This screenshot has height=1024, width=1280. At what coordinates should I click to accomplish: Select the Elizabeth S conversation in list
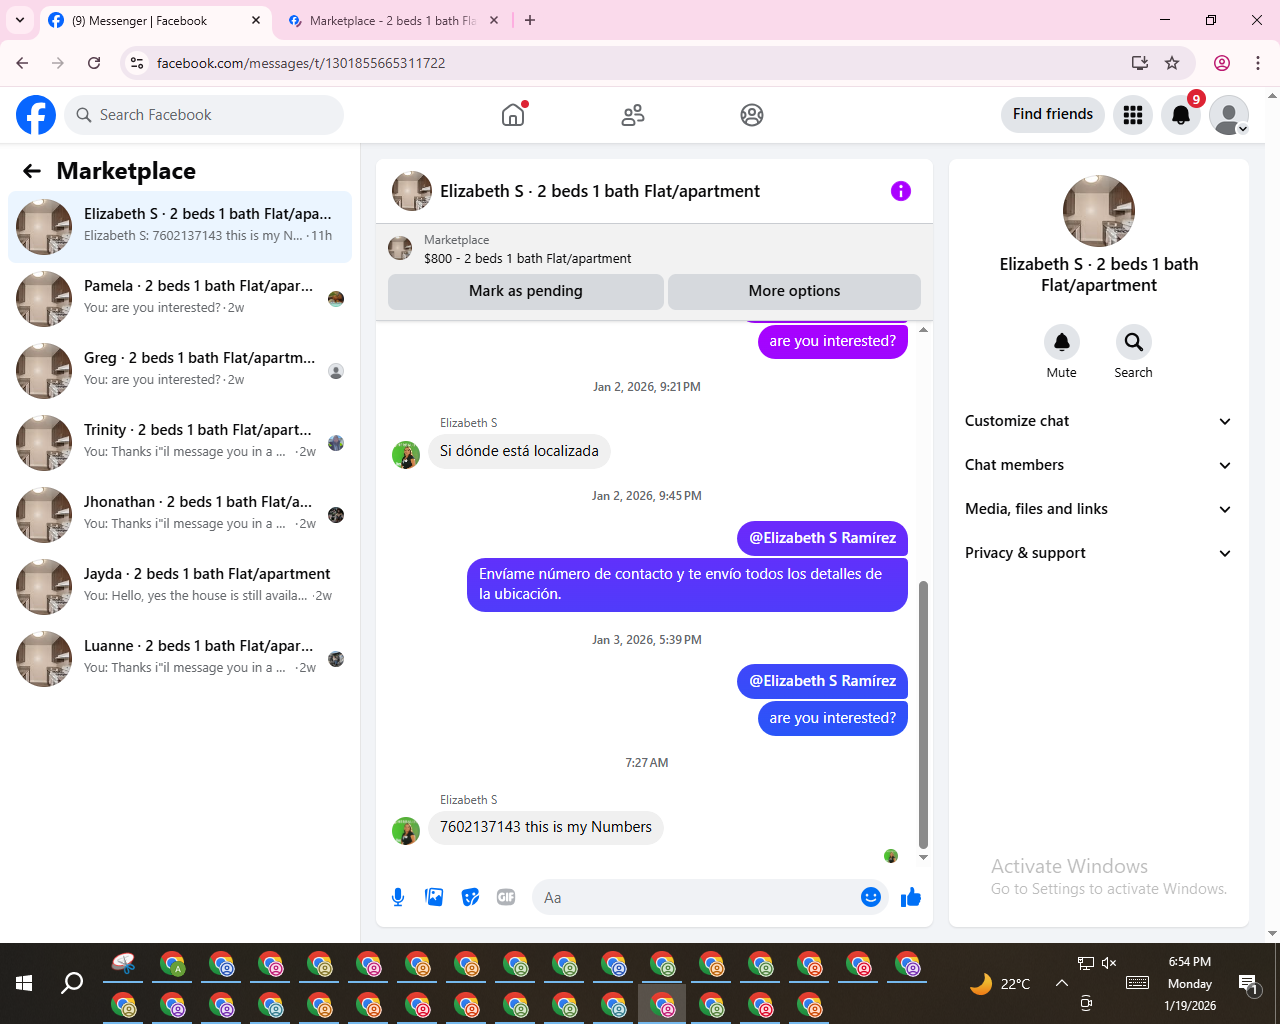tap(180, 227)
